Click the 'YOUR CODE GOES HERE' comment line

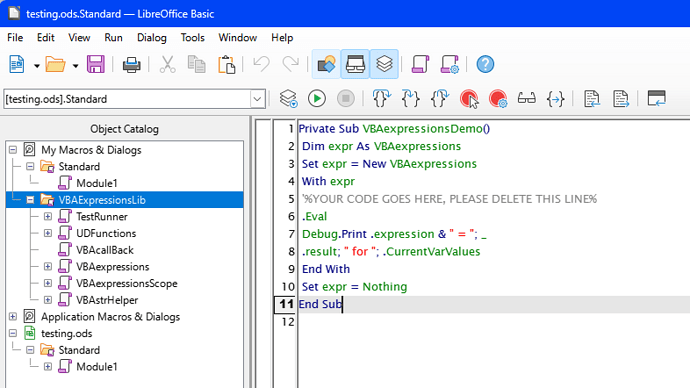449,199
